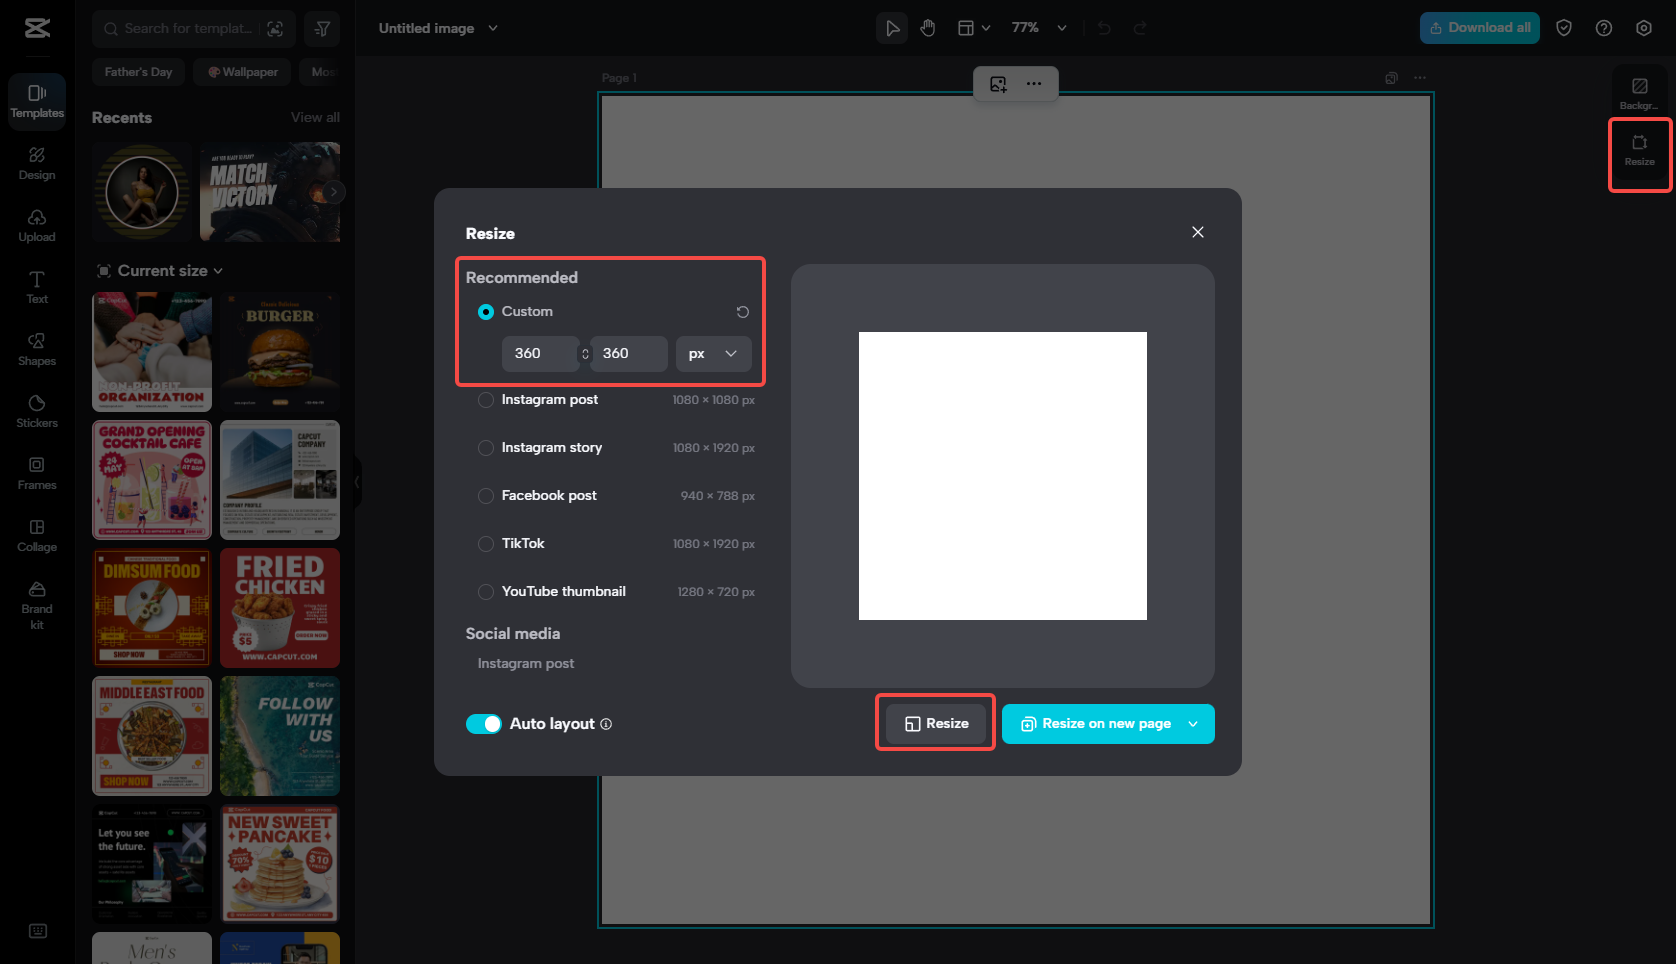Open the Wallpaper template category

[x=241, y=71]
